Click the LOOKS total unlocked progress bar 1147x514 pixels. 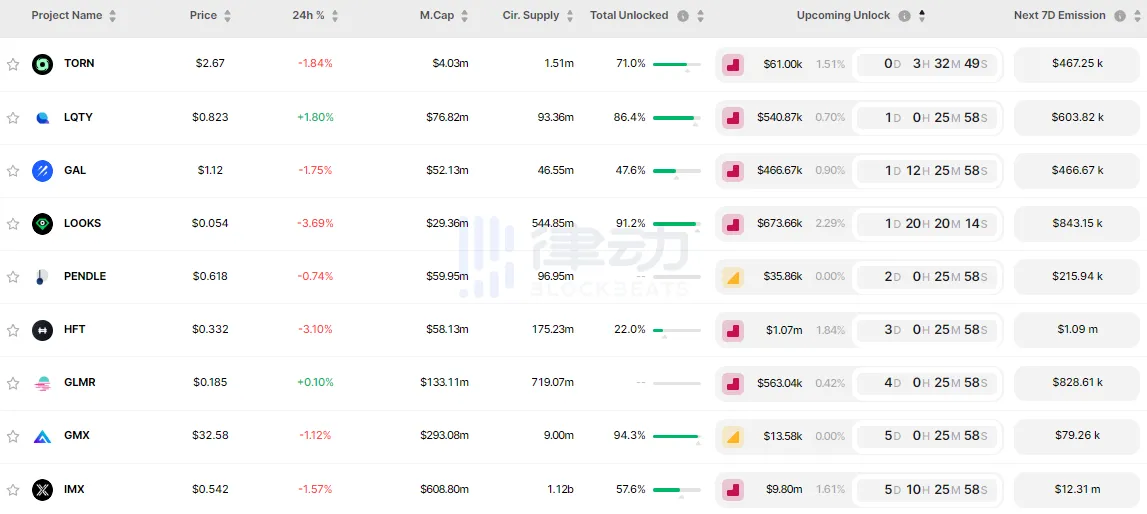pos(676,224)
